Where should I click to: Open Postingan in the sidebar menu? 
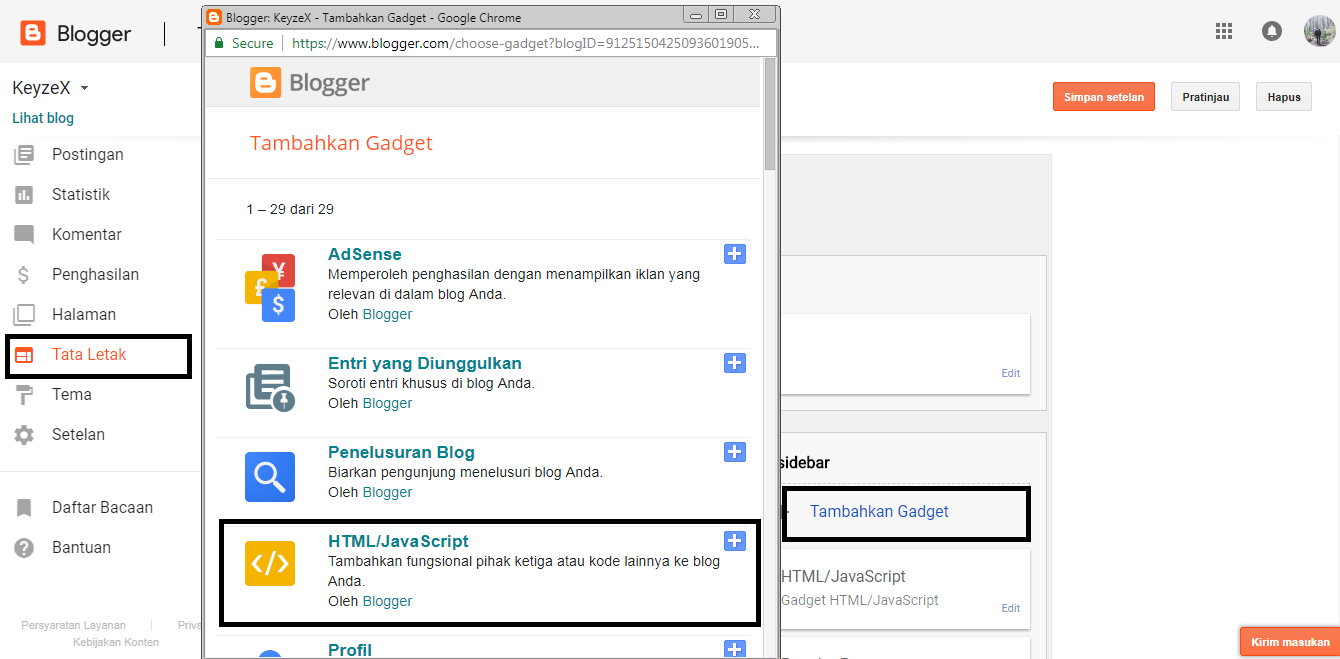(x=88, y=154)
